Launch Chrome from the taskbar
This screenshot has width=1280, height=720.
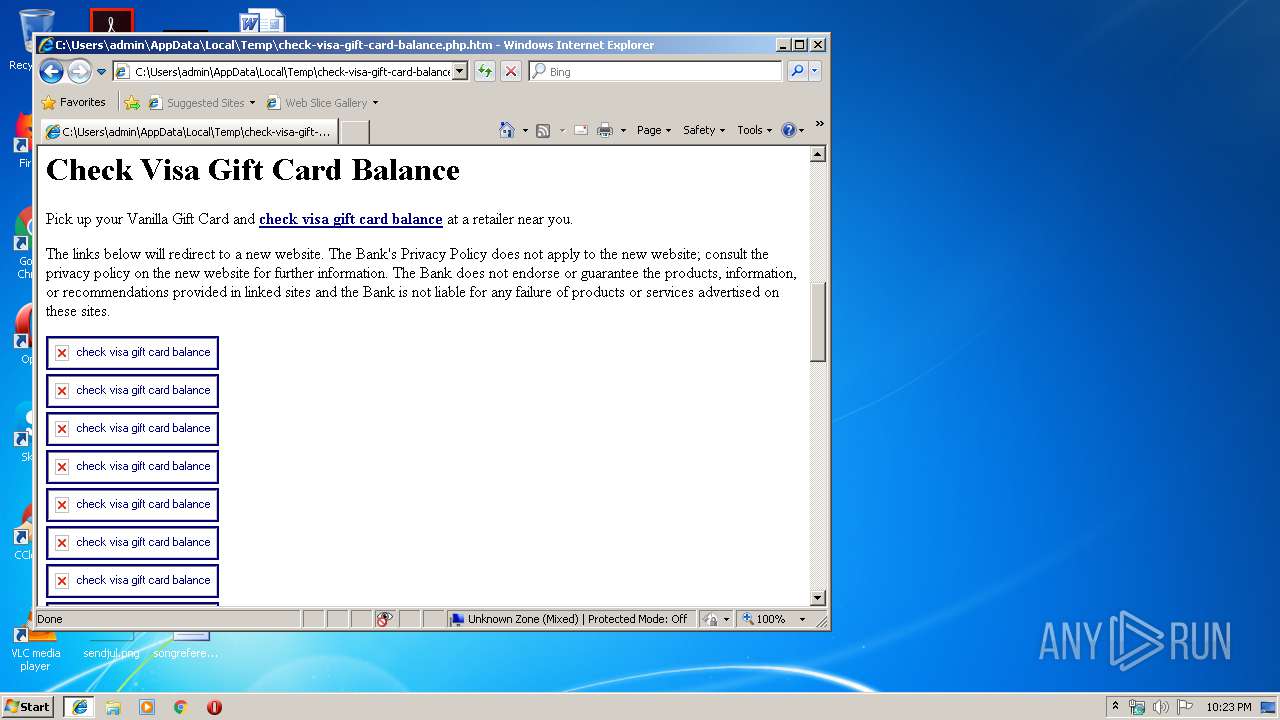[181, 707]
